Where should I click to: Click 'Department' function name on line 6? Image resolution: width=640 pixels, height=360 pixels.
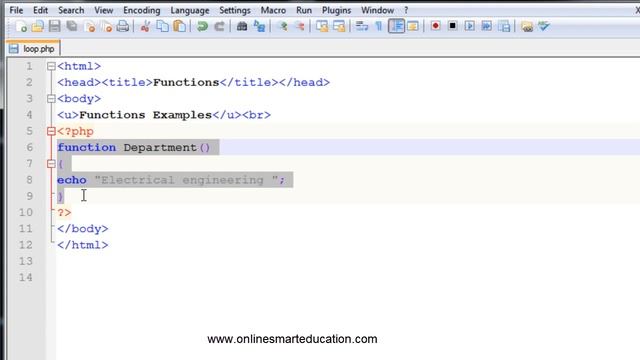(160, 148)
